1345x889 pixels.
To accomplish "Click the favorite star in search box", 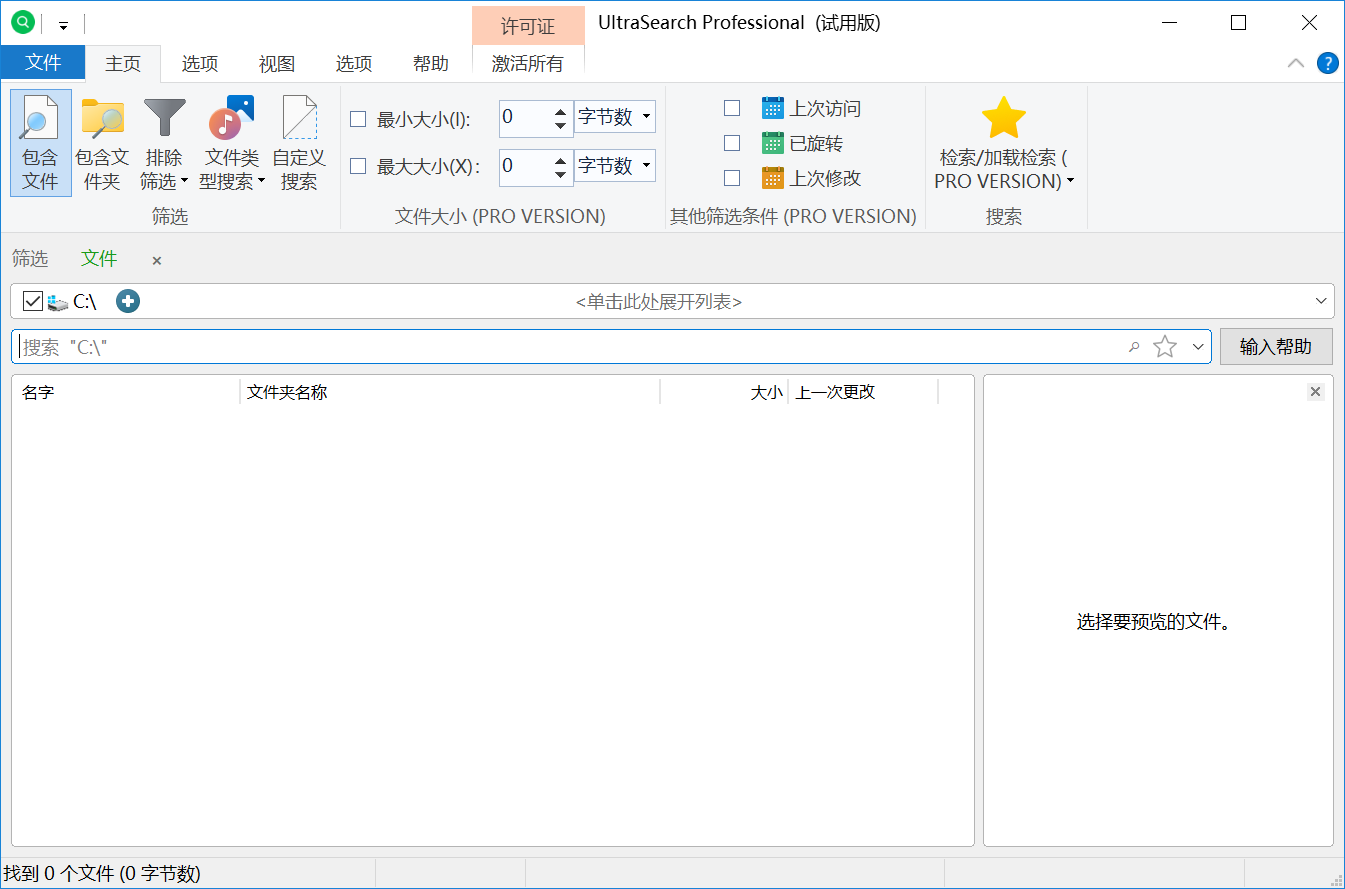I will coord(1165,347).
